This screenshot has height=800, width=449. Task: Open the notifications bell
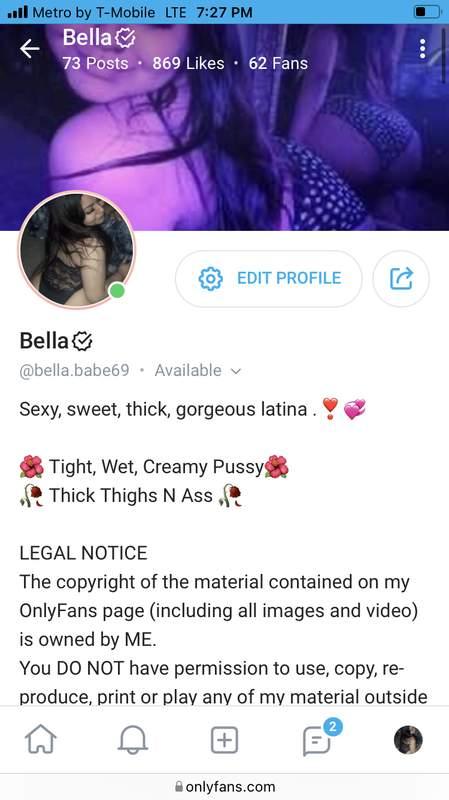tap(133, 740)
